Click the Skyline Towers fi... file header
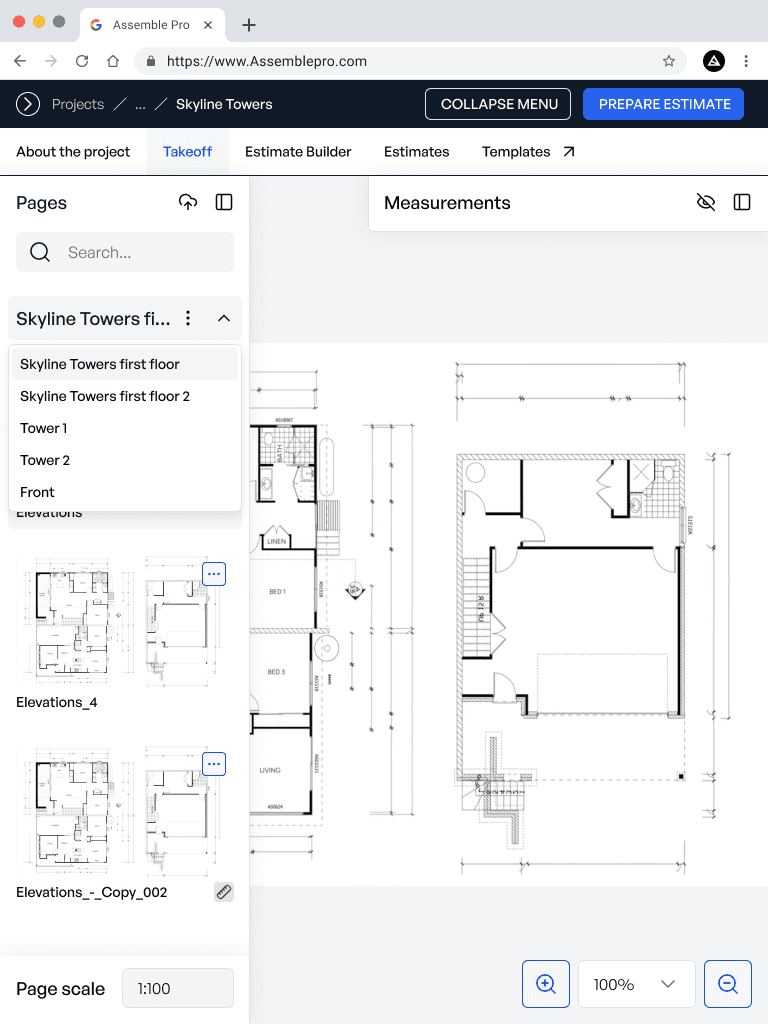This screenshot has height=1024, width=768. (125, 318)
